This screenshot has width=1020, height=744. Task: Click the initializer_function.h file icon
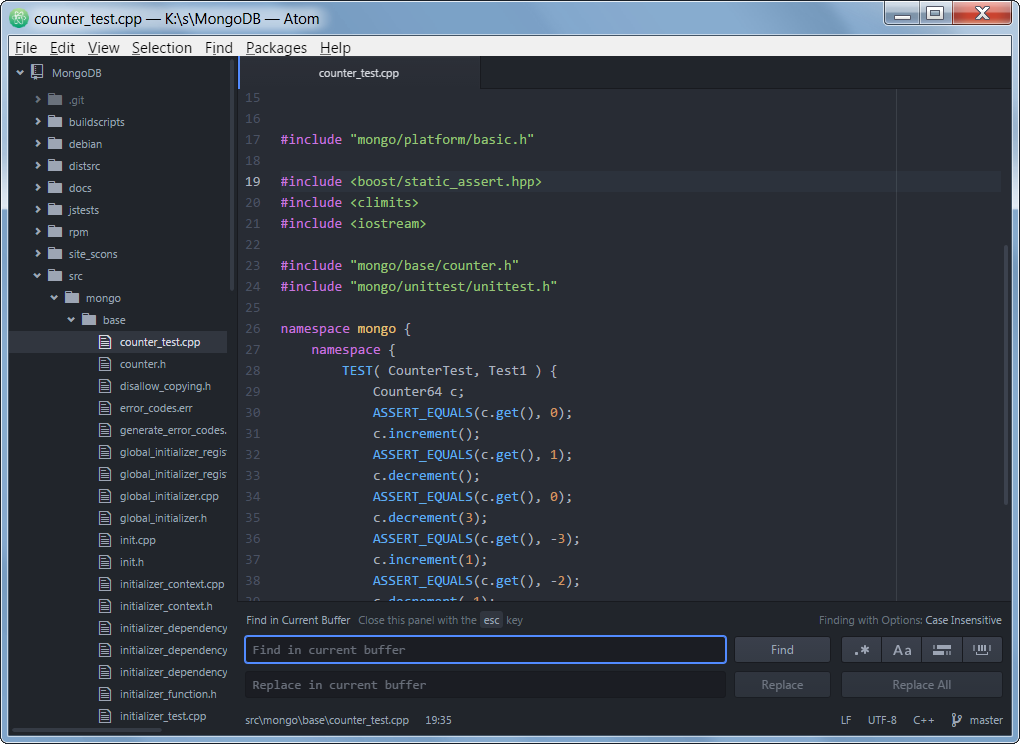point(105,694)
